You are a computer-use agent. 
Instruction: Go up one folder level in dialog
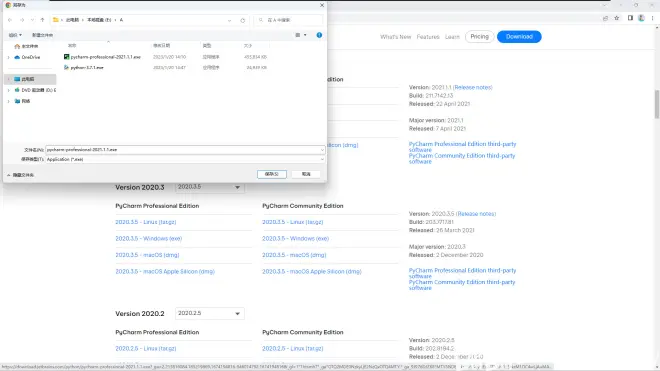[x=42, y=20]
